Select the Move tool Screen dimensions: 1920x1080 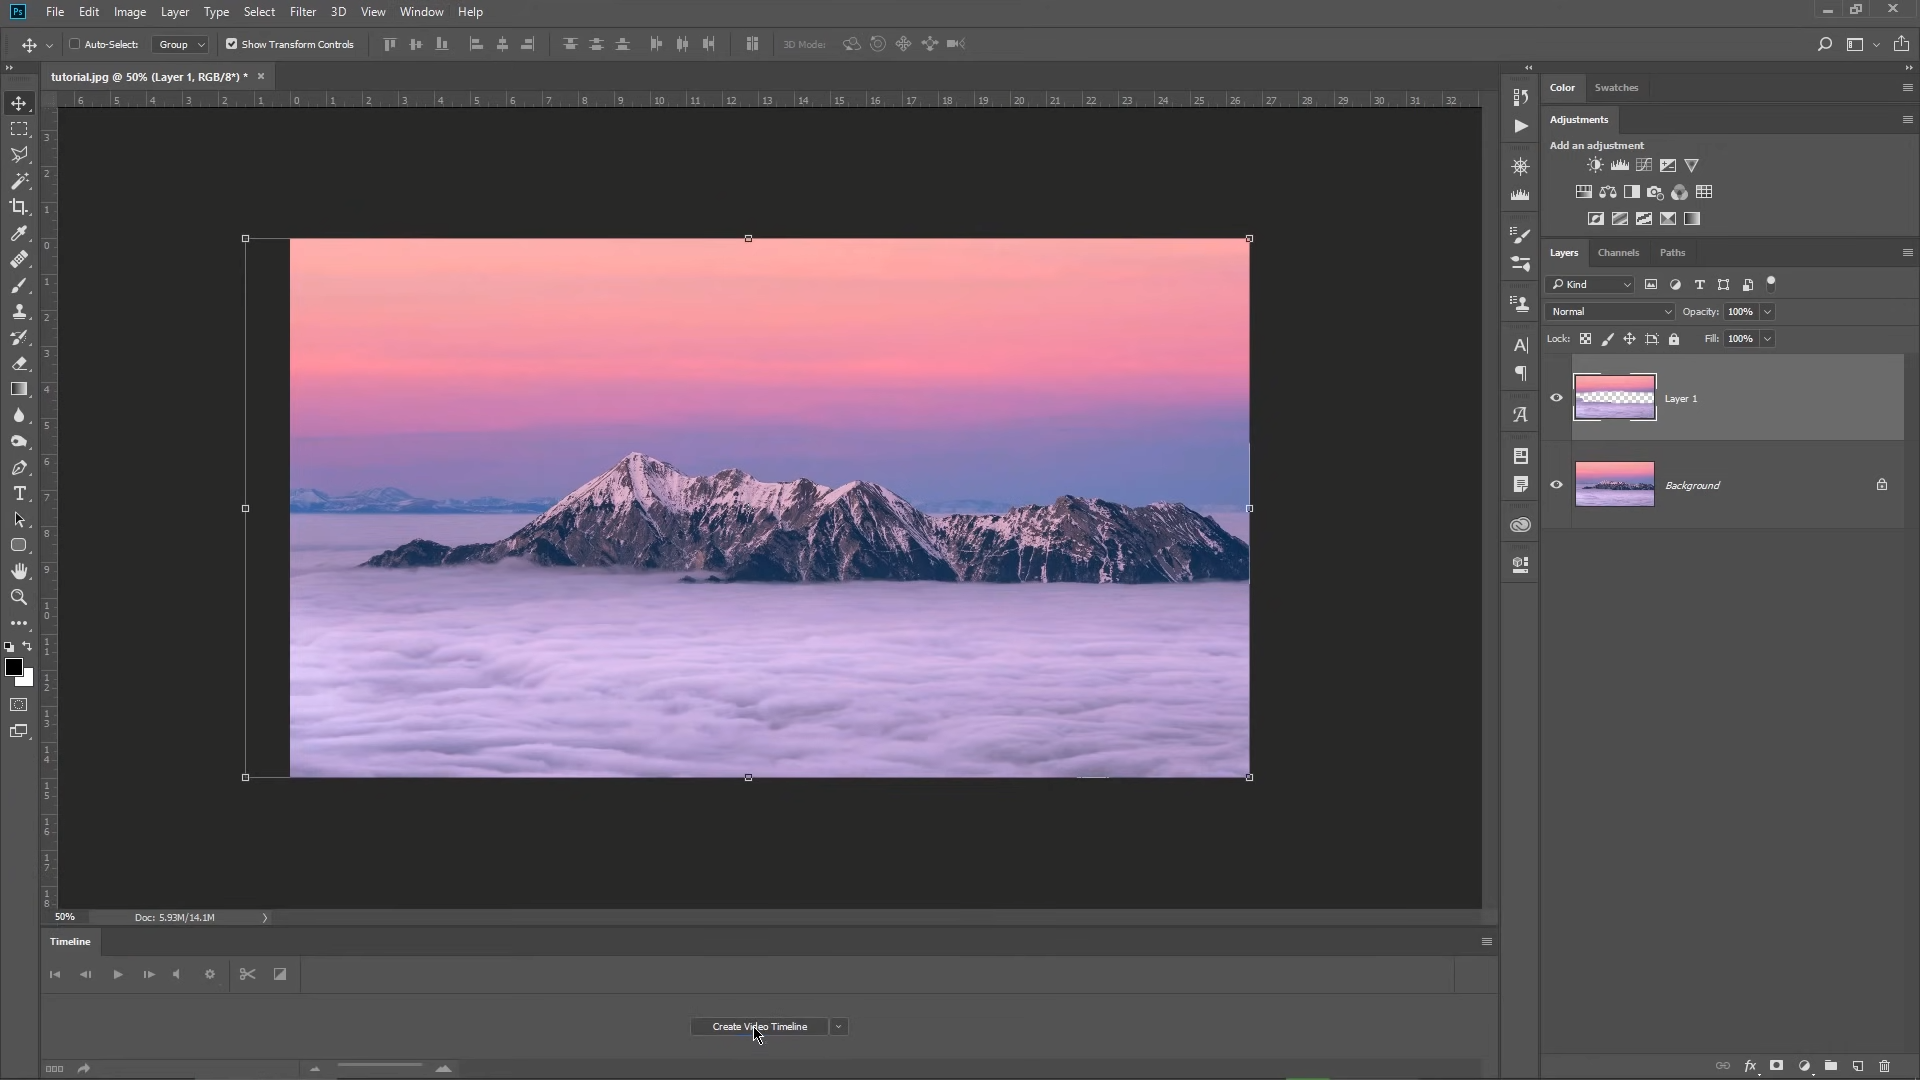pos(19,103)
